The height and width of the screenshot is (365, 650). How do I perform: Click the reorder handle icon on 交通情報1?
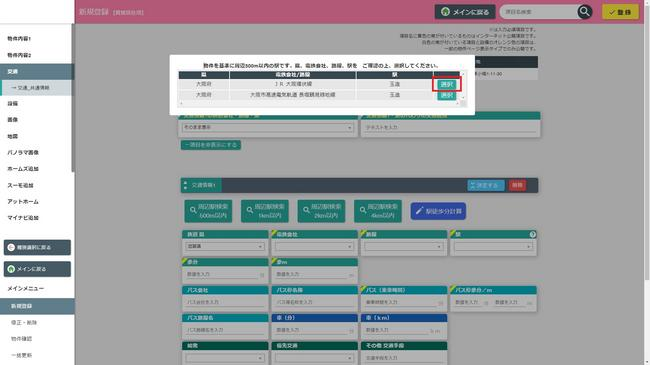[x=185, y=185]
